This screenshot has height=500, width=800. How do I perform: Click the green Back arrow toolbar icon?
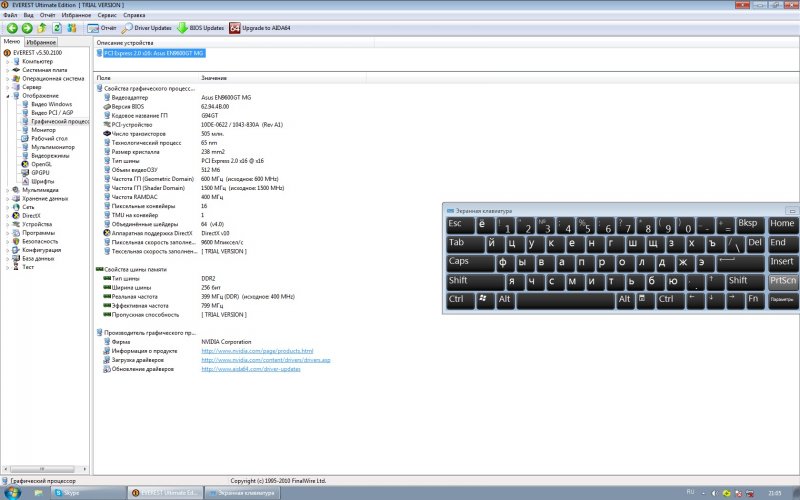(x=11, y=28)
